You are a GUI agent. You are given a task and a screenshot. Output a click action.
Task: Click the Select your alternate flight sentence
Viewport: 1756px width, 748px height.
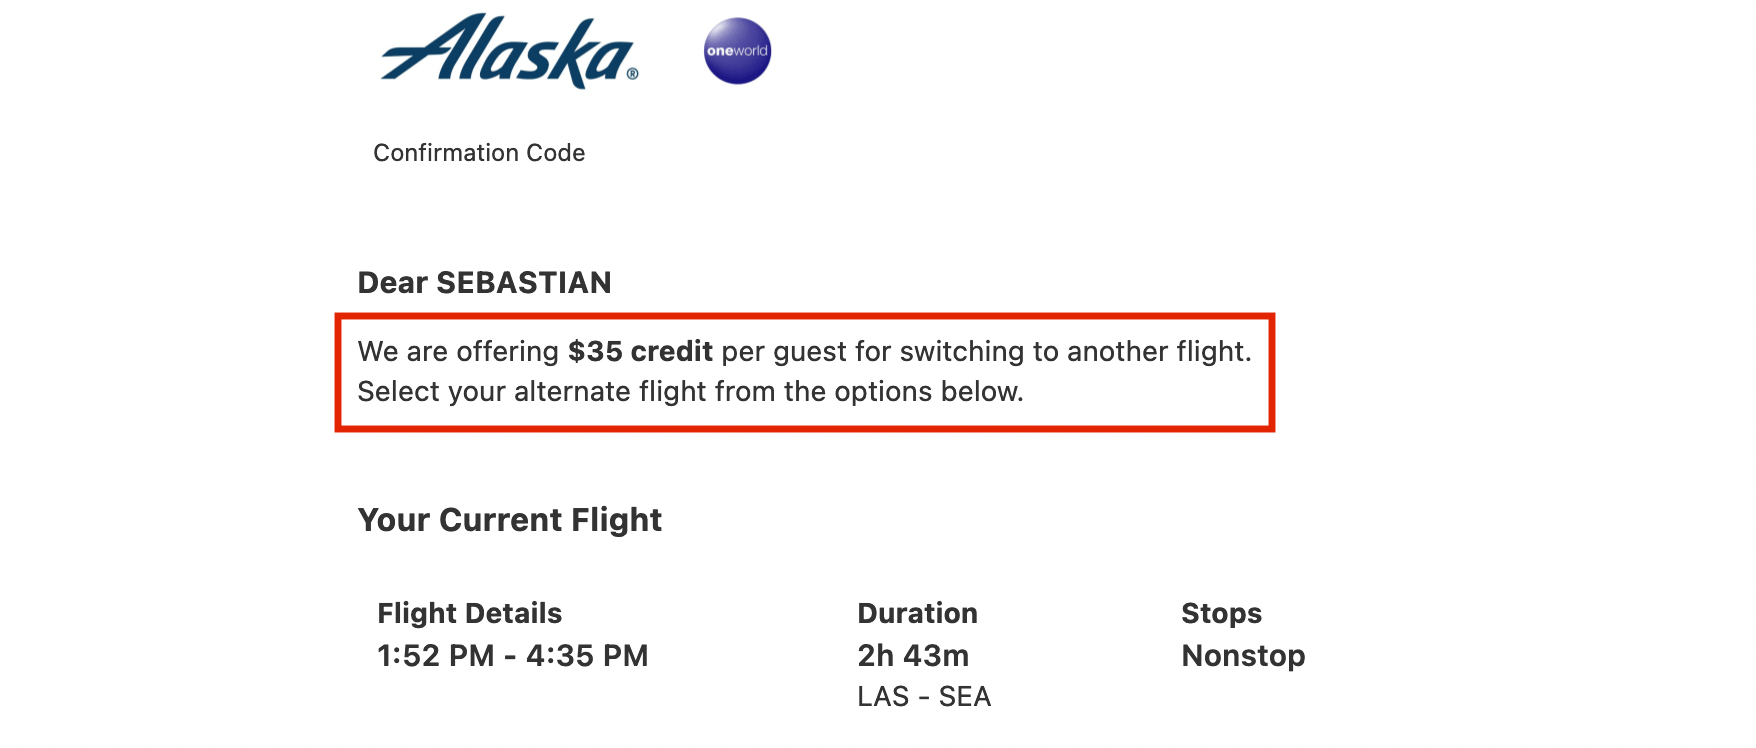tap(690, 392)
